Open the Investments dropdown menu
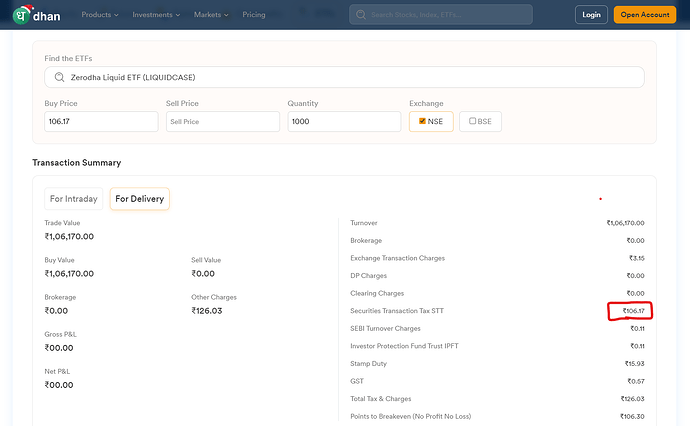Image resolution: width=690 pixels, height=426 pixels. (156, 15)
